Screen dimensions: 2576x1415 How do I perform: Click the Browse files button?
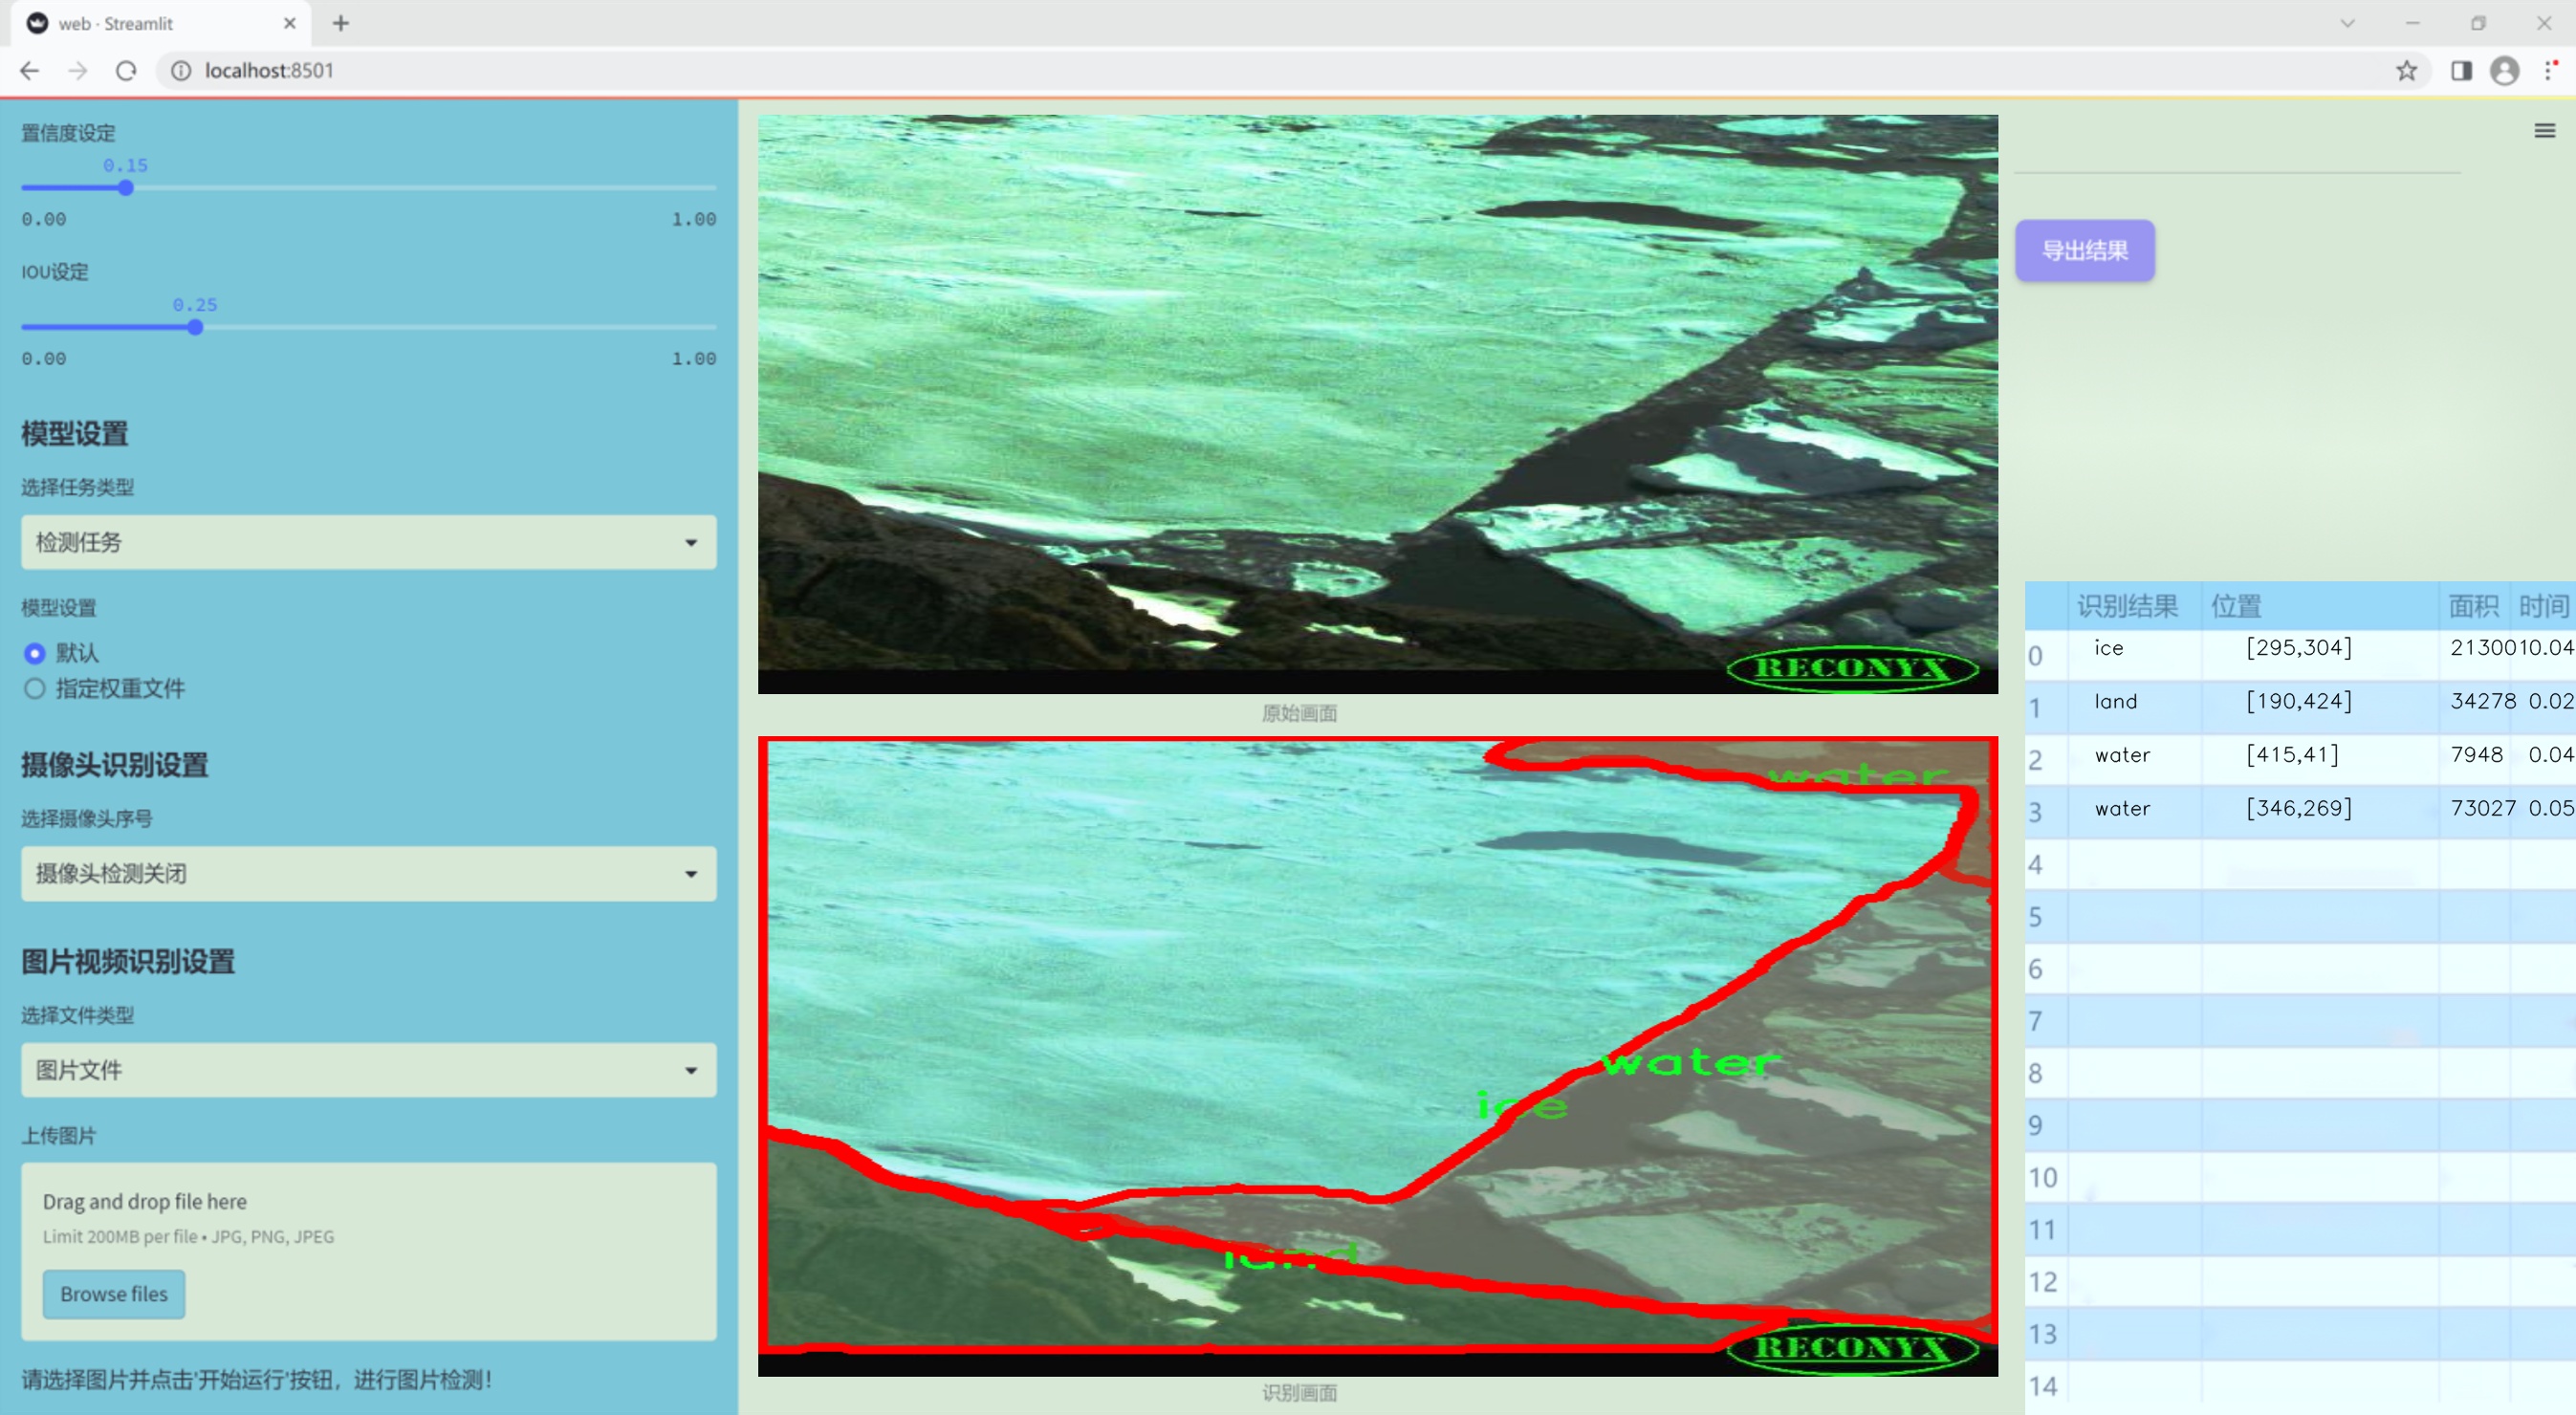pyautogui.click(x=113, y=1293)
